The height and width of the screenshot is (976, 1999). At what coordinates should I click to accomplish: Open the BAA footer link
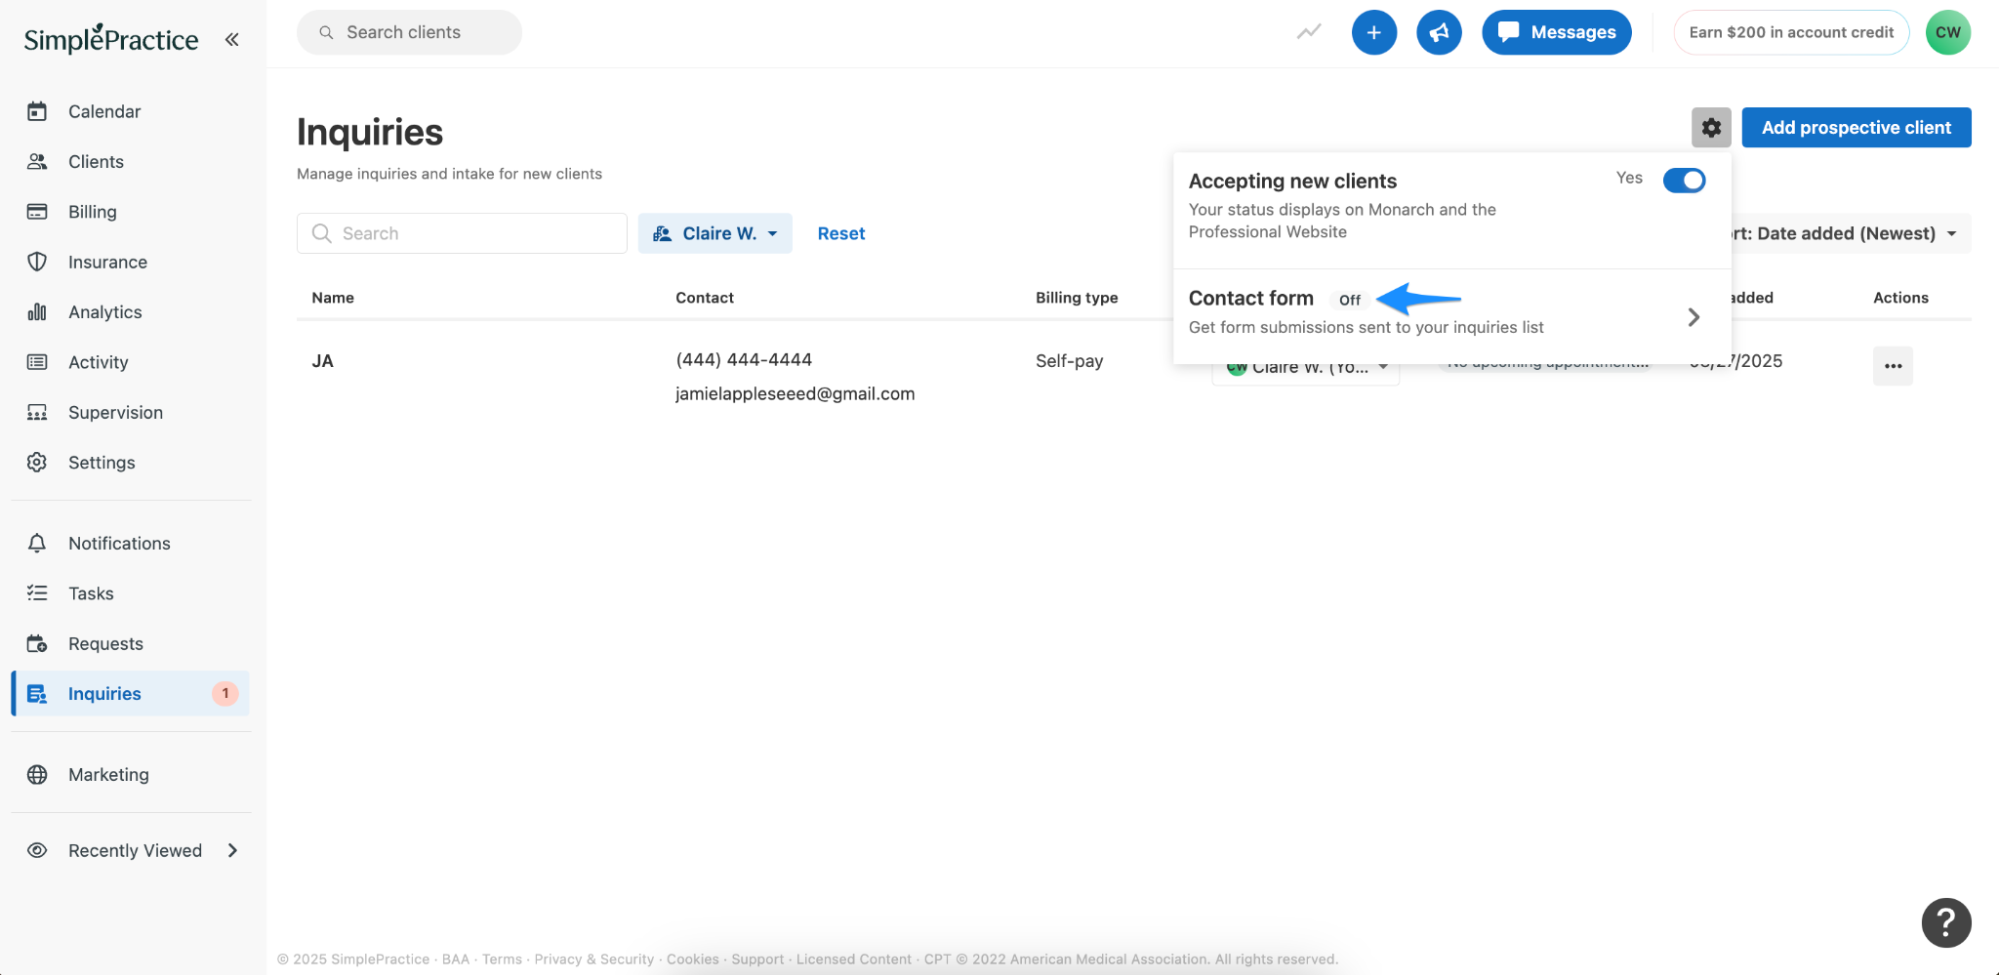click(x=455, y=959)
